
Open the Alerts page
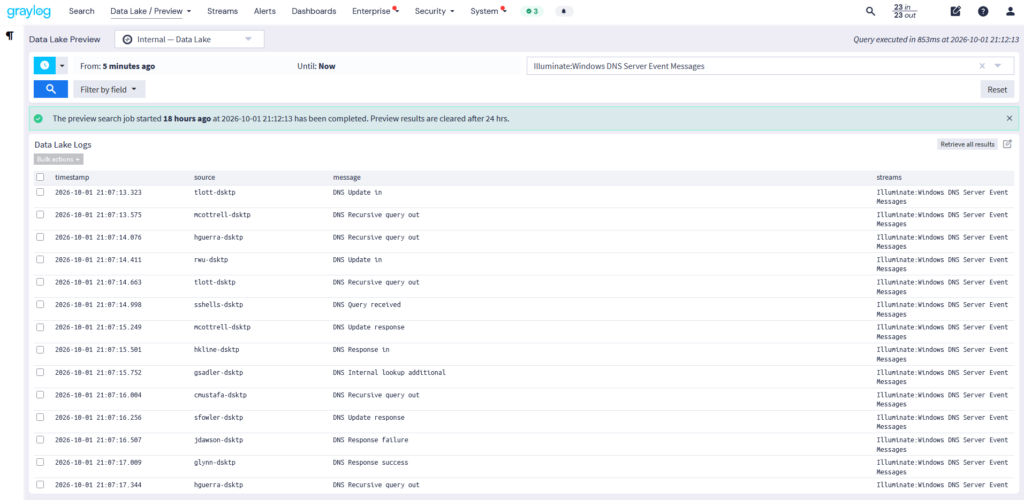[265, 11]
